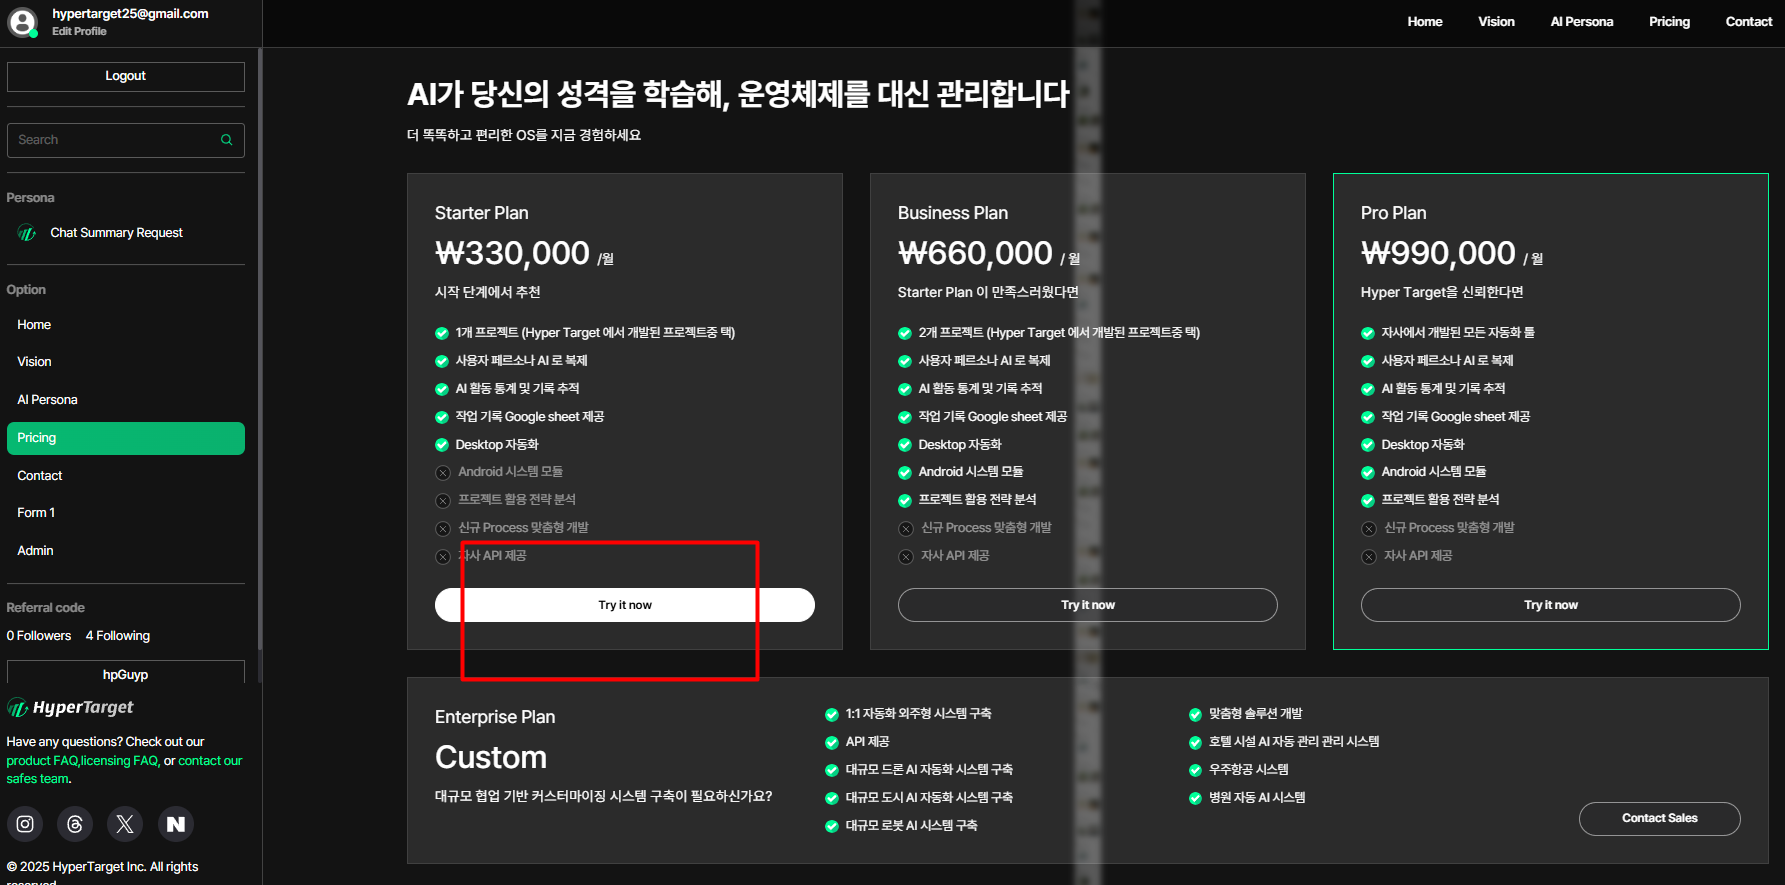The height and width of the screenshot is (885, 1785).
Task: Open Chat Summary Request
Action: click(117, 233)
